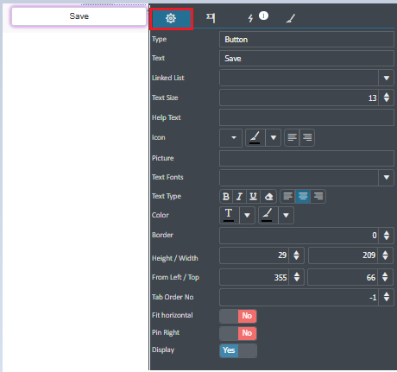Click the Save button on the canvas
The width and height of the screenshot is (397, 372).
[x=79, y=16]
